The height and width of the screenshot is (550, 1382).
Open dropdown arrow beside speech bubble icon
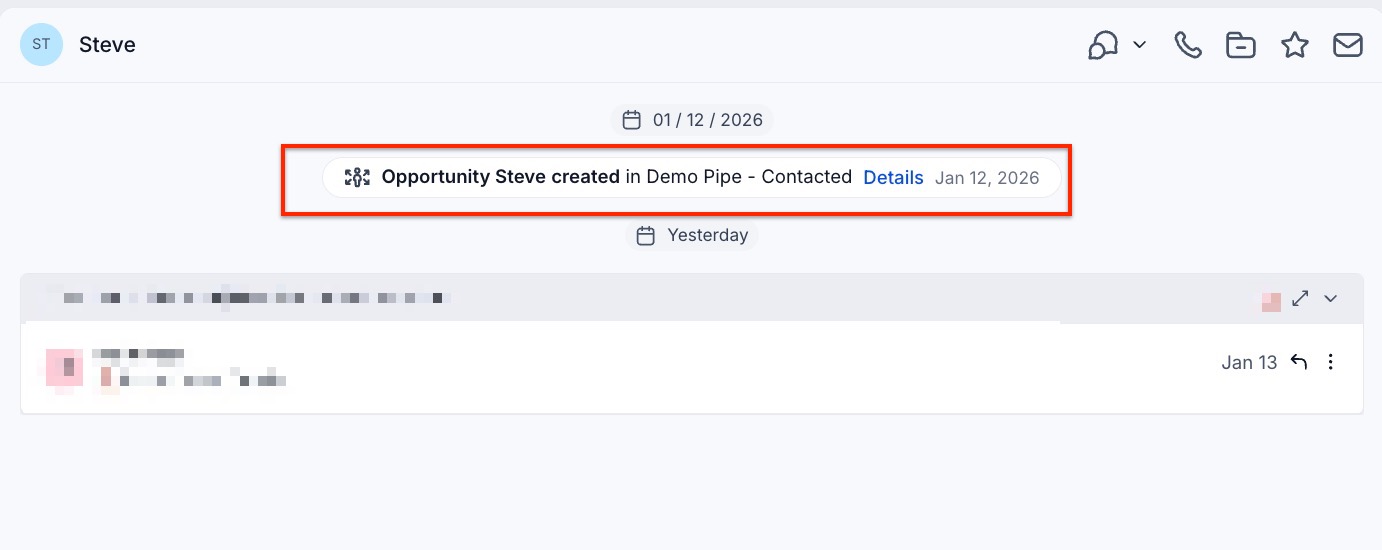pos(1139,45)
